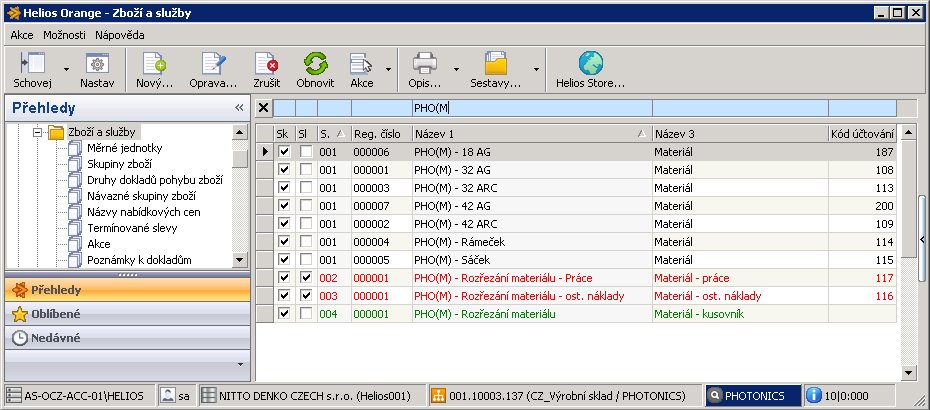Toggle Sk checkbox for Materiál - kusovník row
This screenshot has height=410, width=930.
(284, 314)
